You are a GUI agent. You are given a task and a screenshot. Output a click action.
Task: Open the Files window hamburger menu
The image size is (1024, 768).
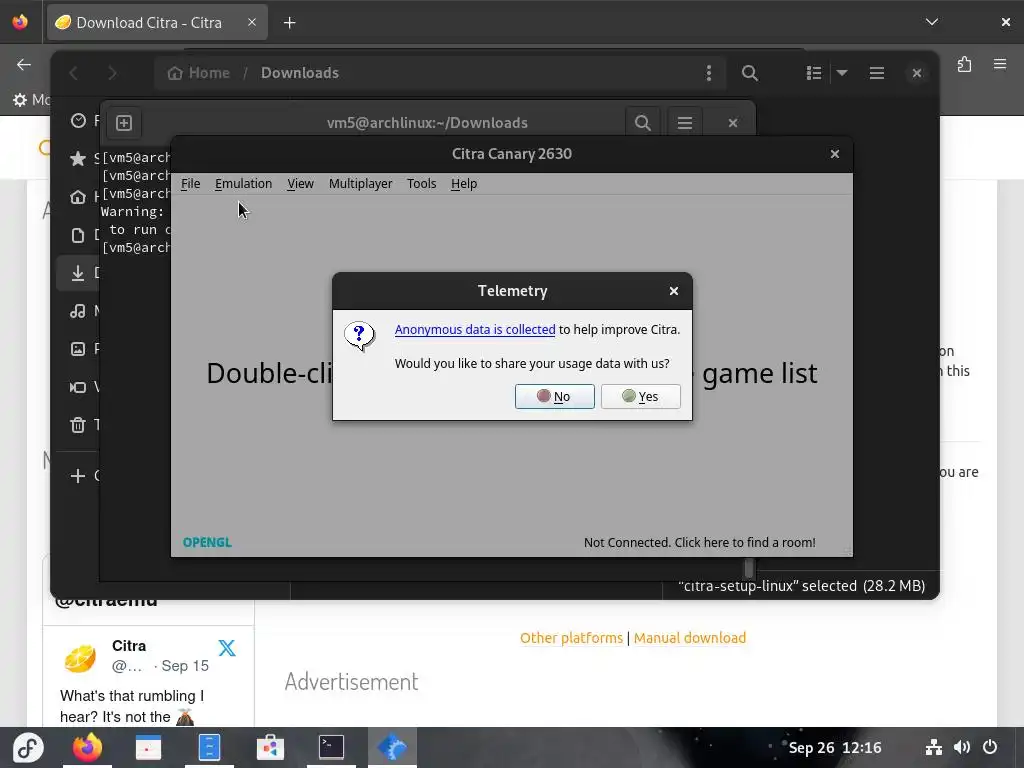point(877,73)
